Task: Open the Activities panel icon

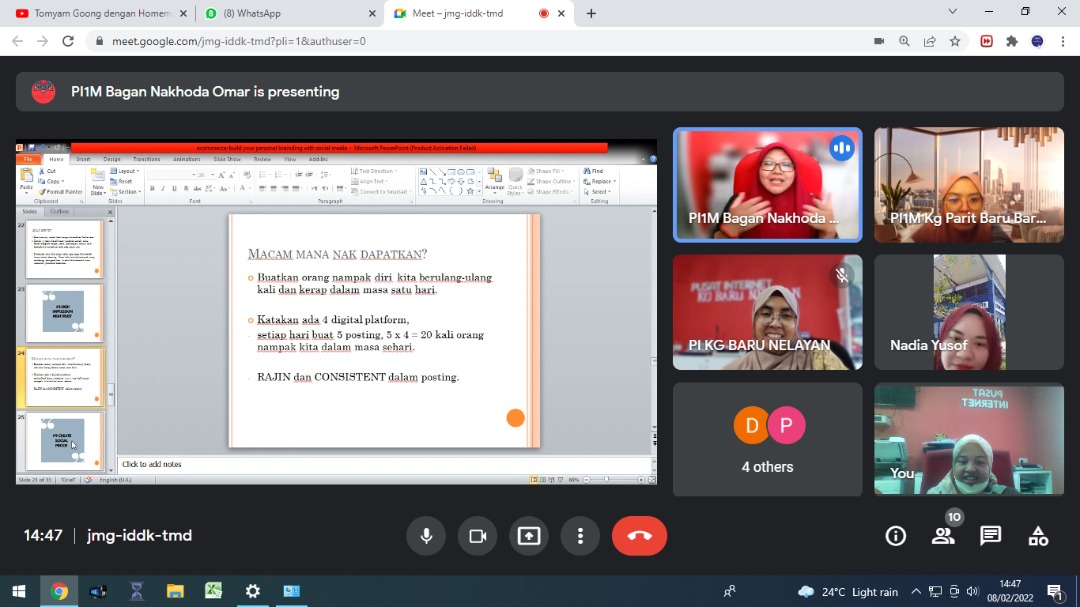Action: (1038, 536)
